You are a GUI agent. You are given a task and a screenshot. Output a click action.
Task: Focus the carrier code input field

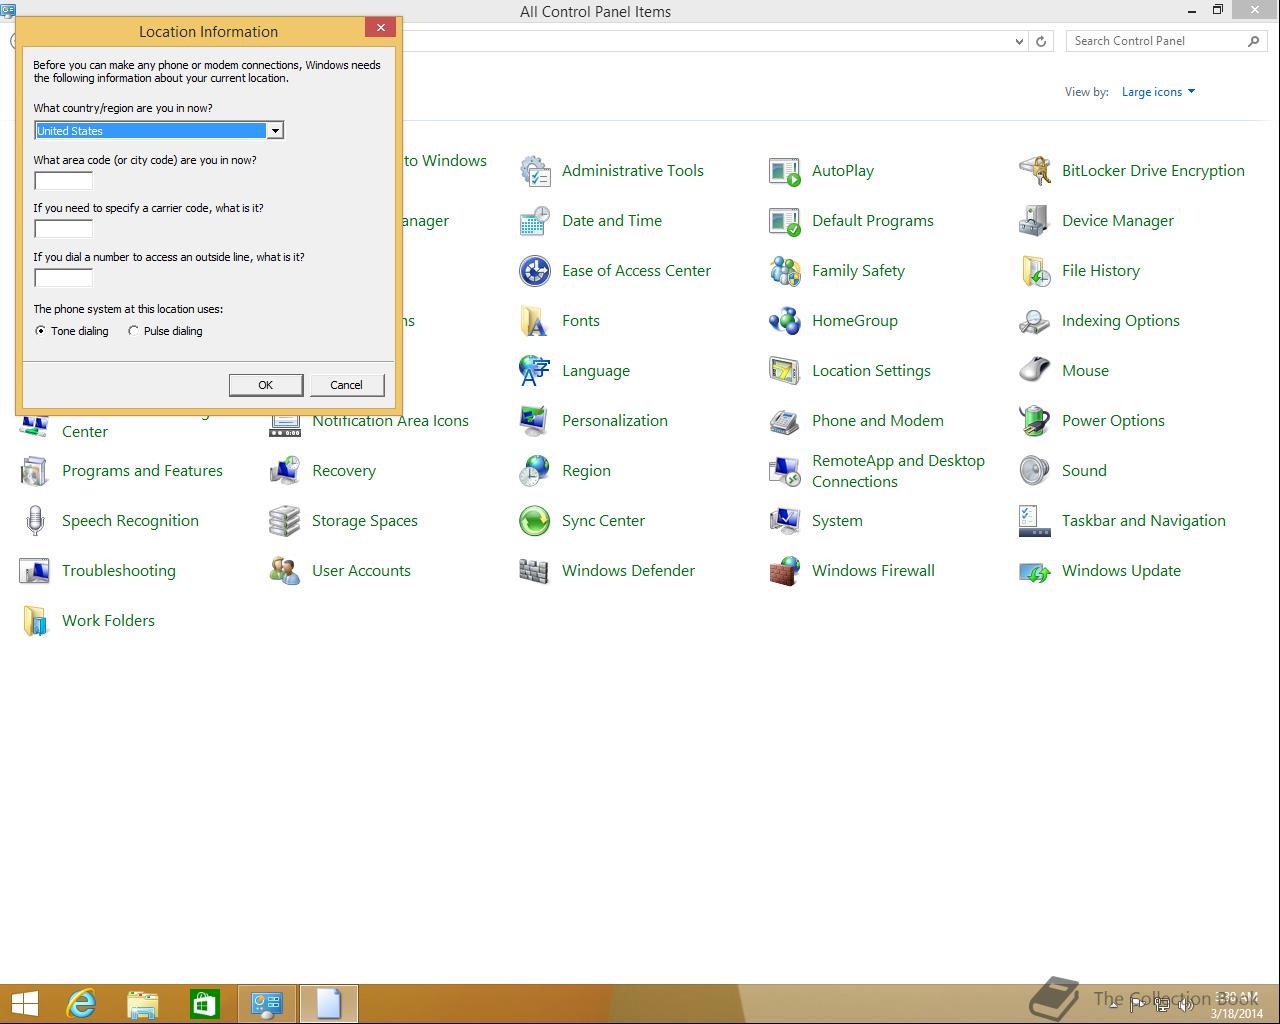(x=64, y=229)
